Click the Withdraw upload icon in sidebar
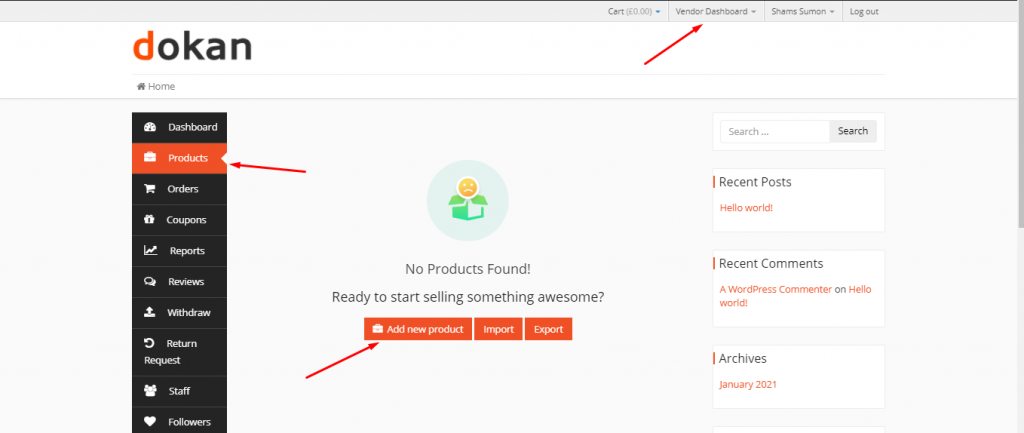This screenshot has height=433, width=1024. 150,312
